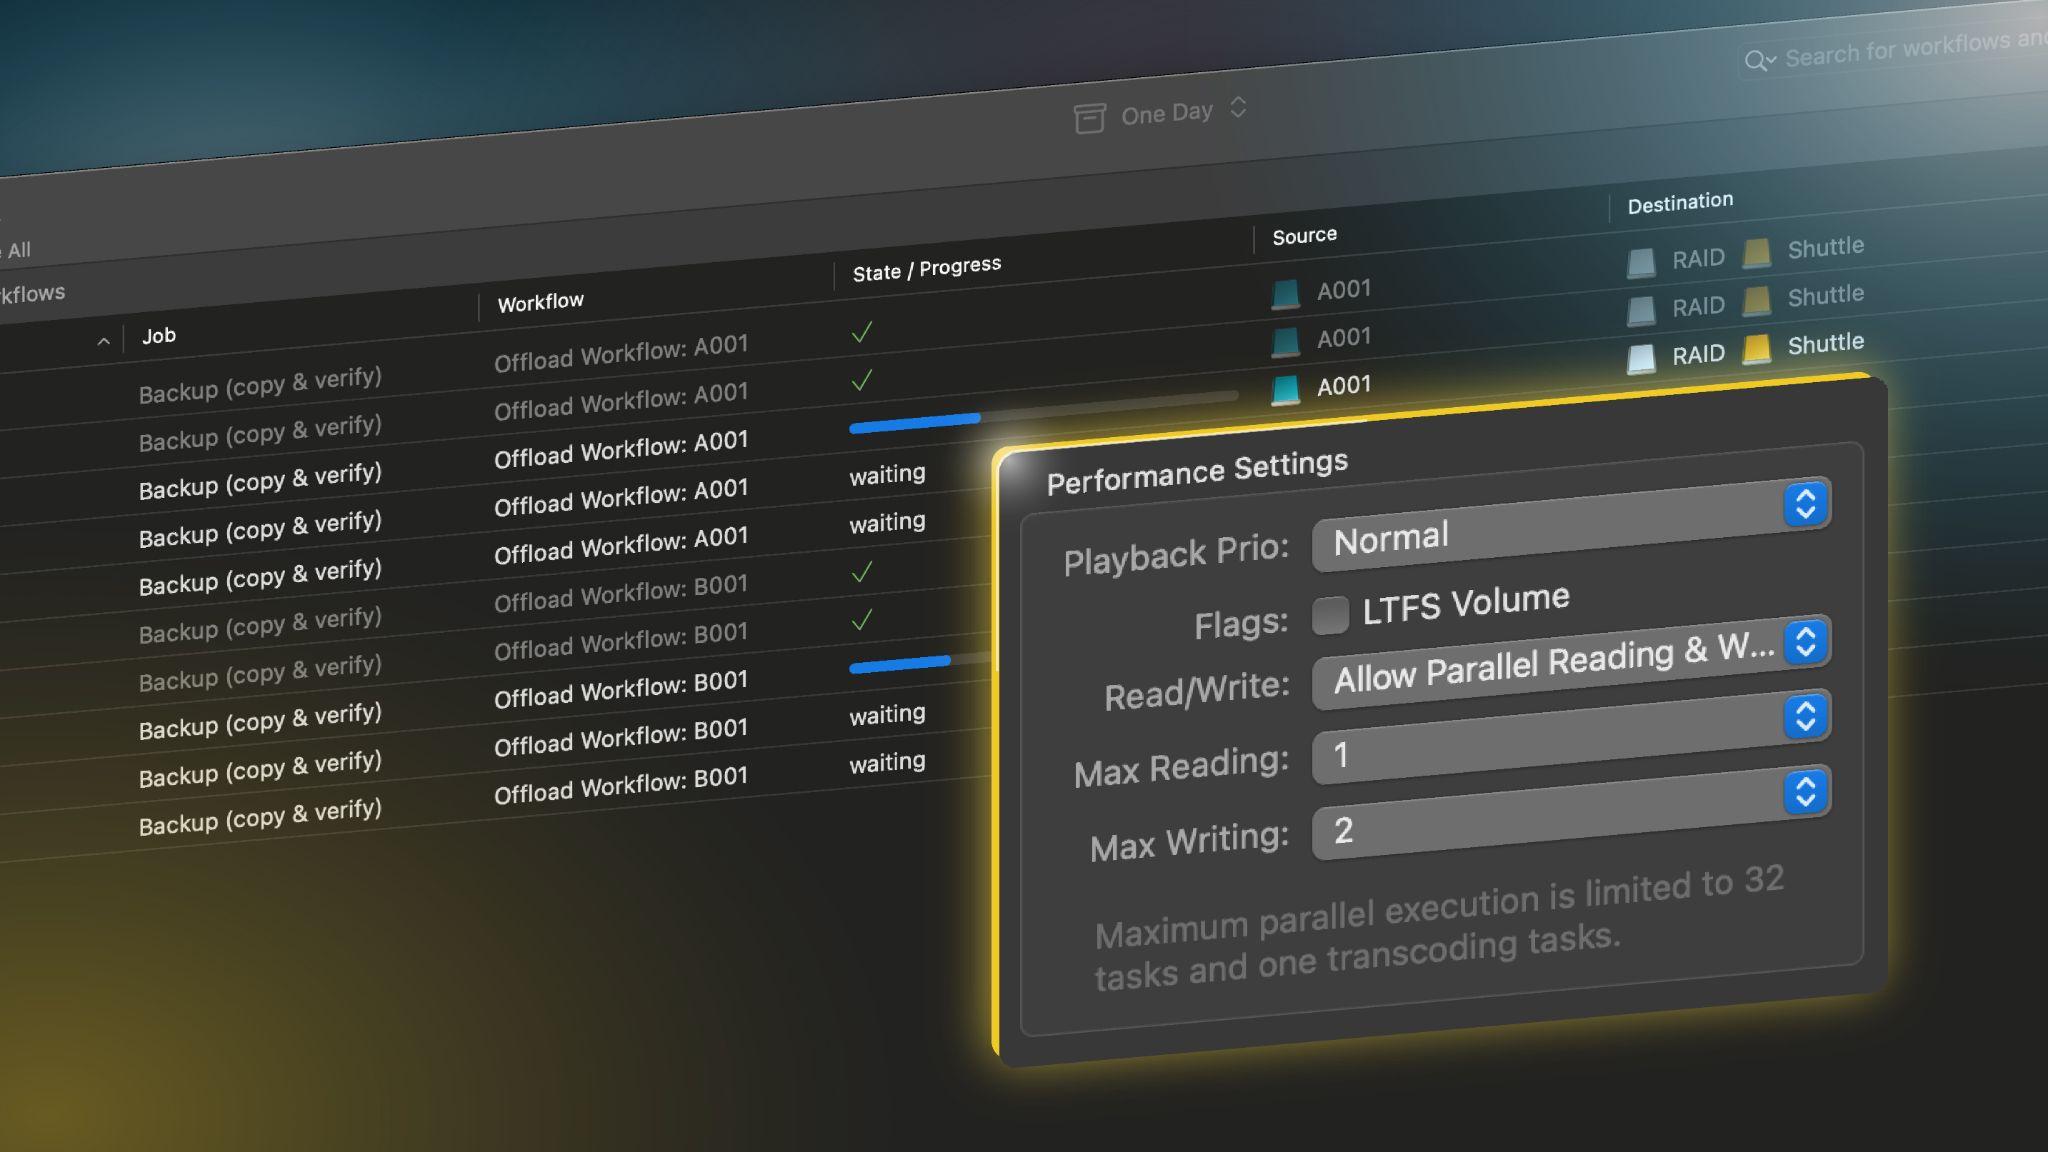Click the Workflow column header

540,302
